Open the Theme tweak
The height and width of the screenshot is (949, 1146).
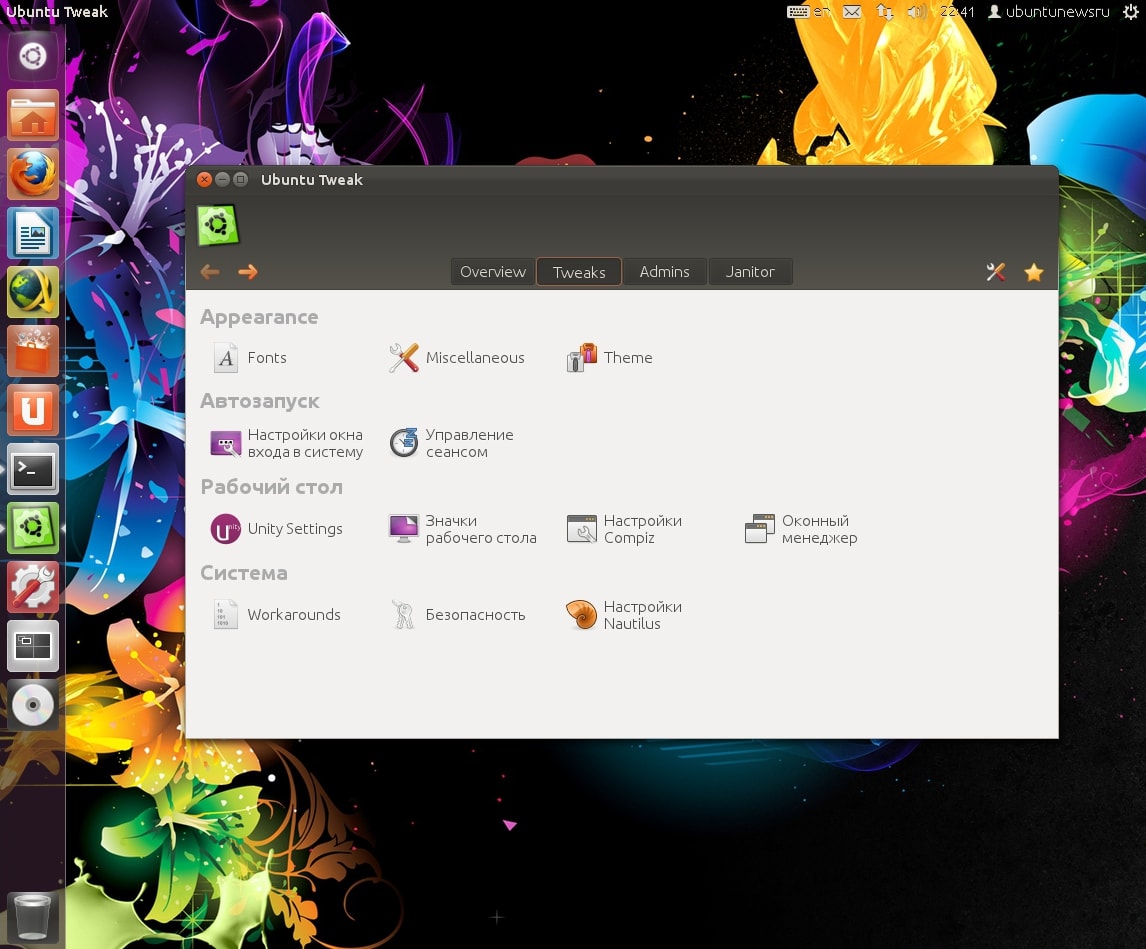click(610, 358)
